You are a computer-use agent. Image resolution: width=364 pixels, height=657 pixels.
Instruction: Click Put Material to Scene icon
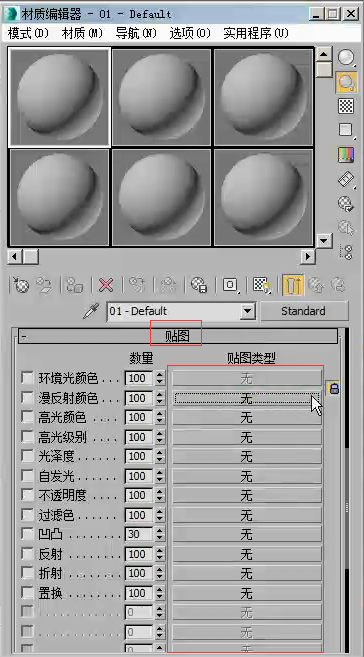click(43, 285)
